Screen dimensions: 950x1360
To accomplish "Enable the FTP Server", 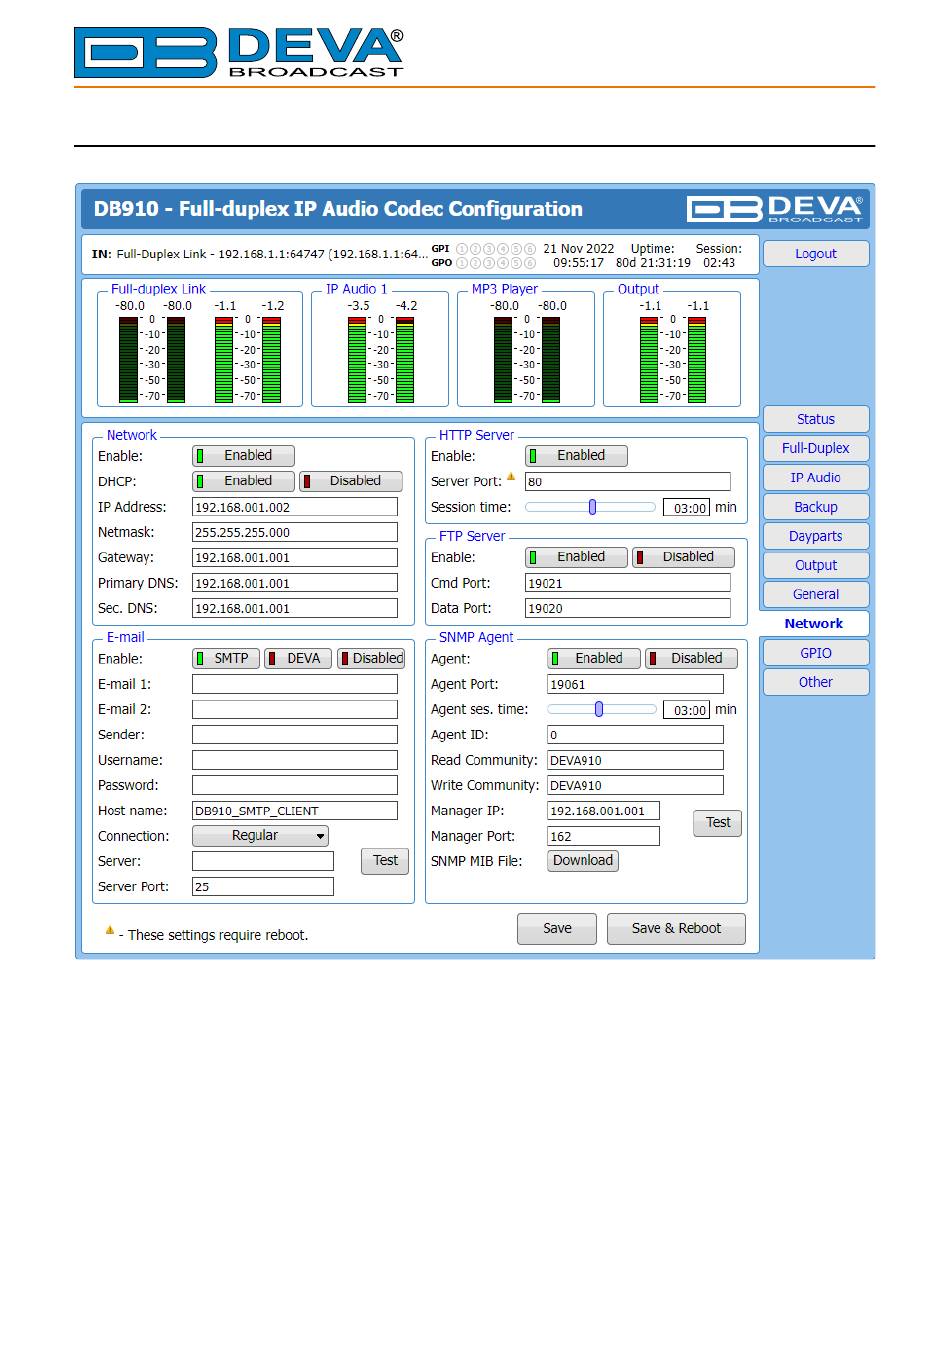I will 576,557.
